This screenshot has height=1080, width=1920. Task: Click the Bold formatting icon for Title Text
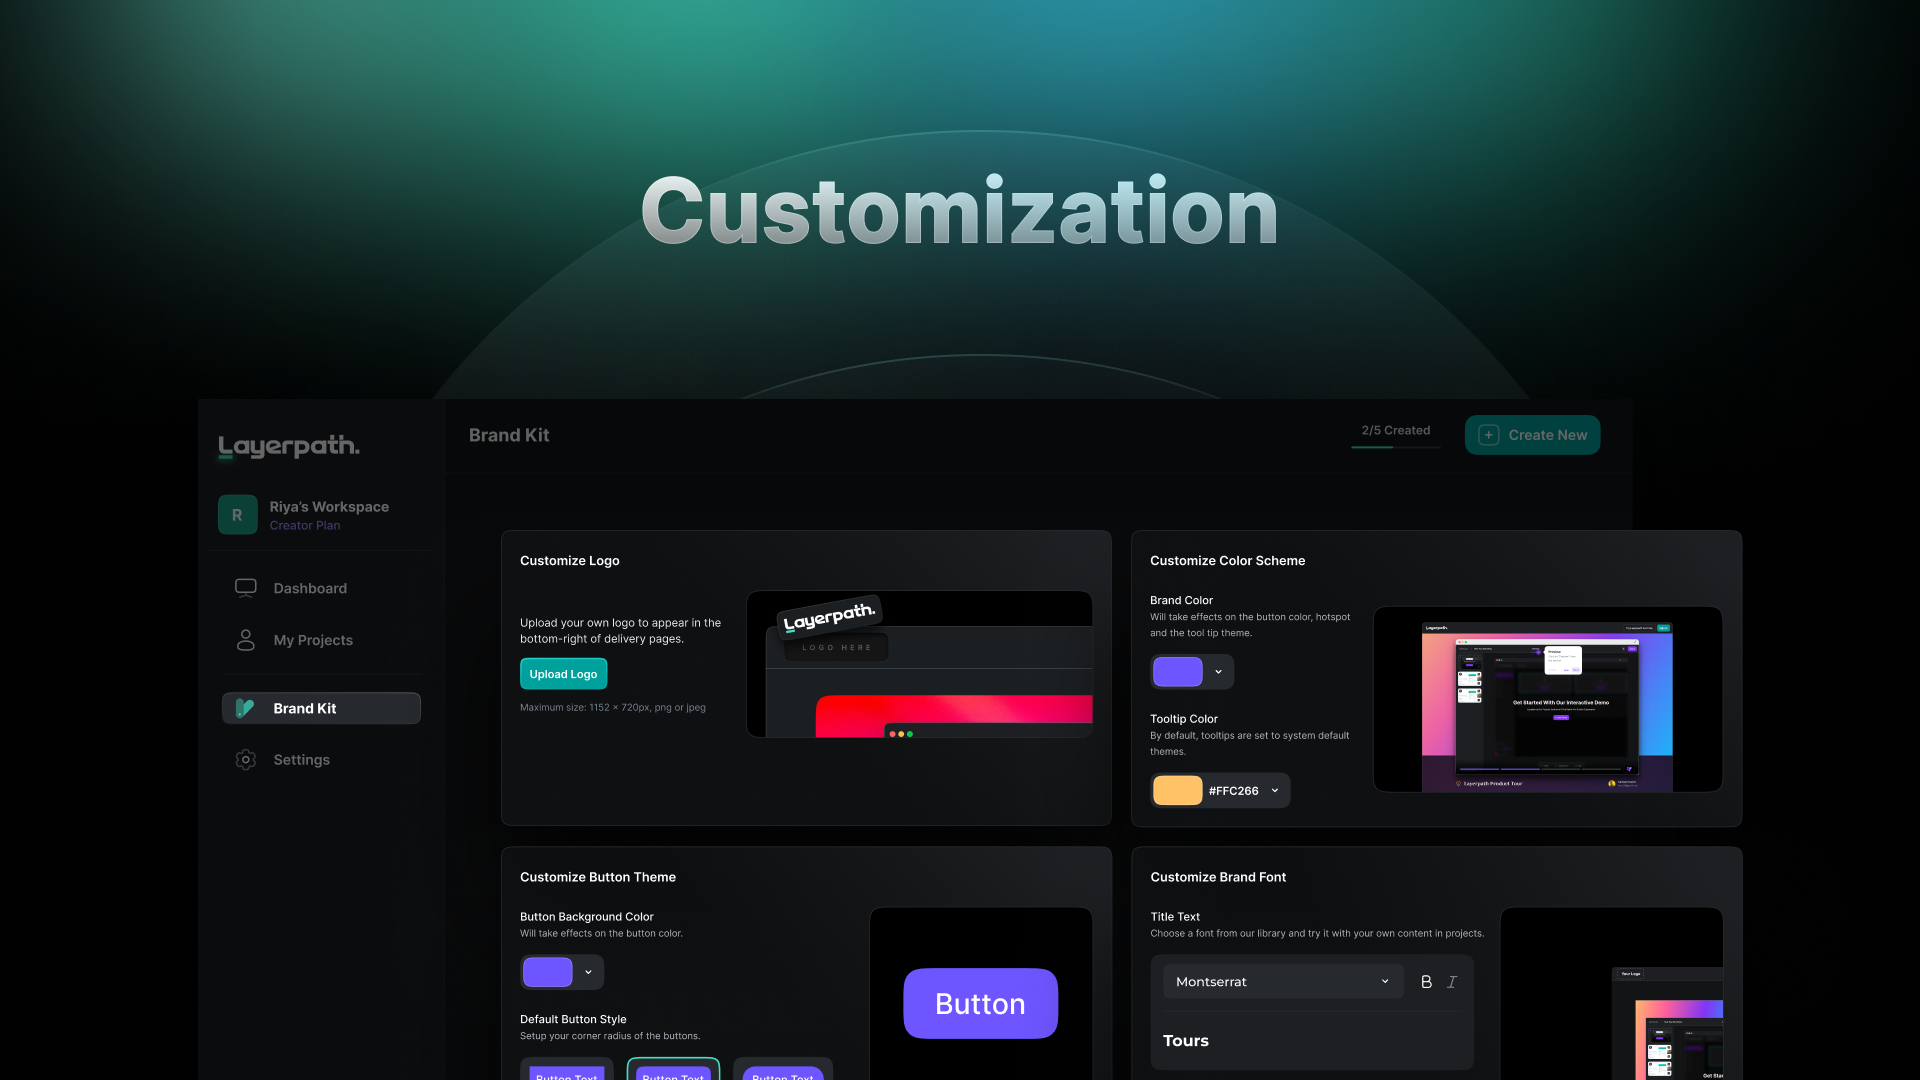click(1425, 982)
